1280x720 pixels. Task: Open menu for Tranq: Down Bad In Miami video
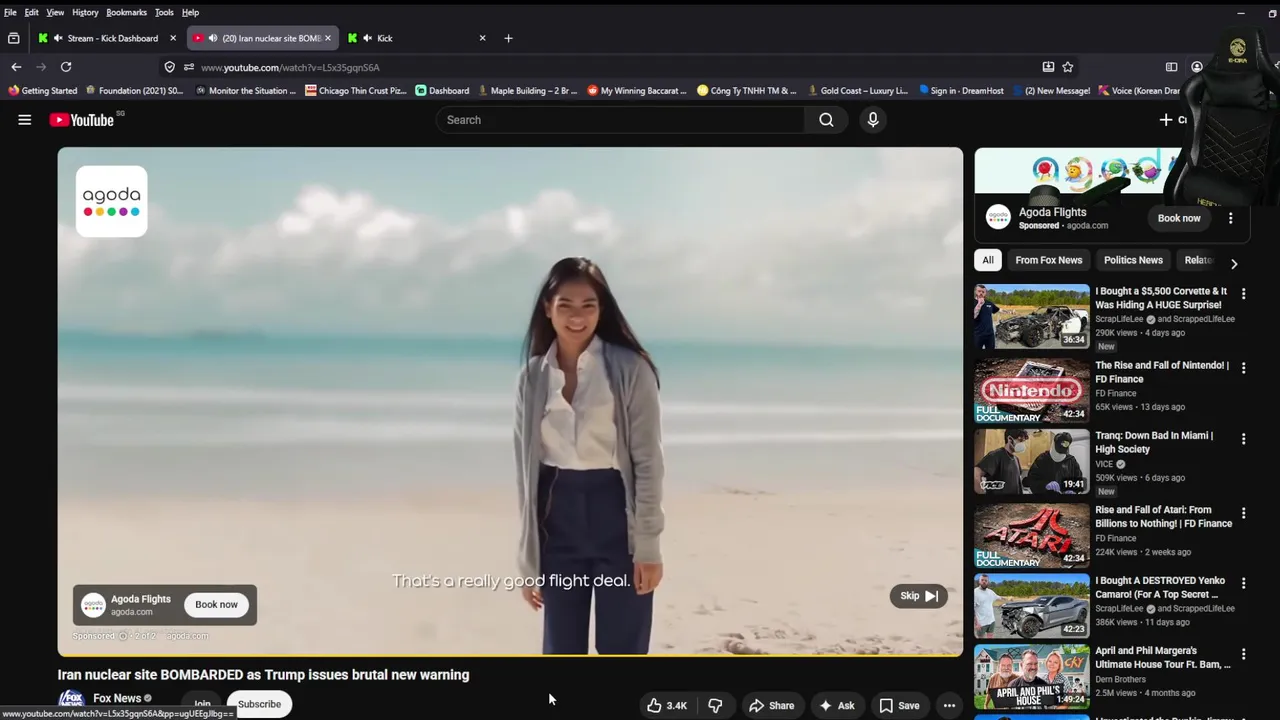pyautogui.click(x=1243, y=439)
